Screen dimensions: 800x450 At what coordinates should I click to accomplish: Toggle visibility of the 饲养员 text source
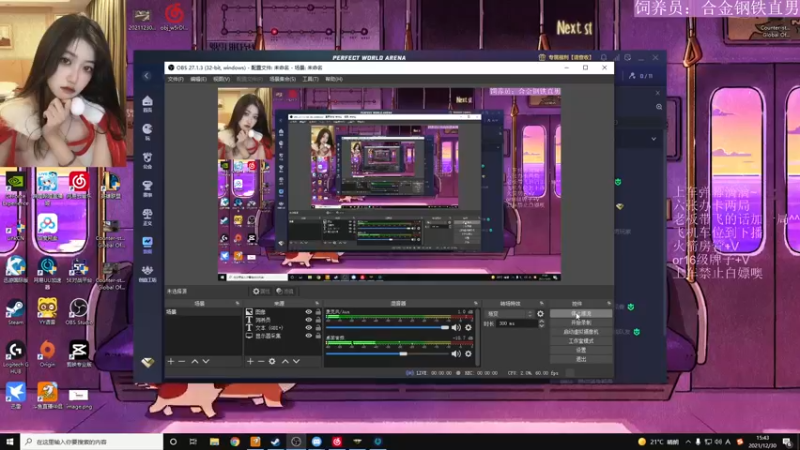tap(309, 320)
